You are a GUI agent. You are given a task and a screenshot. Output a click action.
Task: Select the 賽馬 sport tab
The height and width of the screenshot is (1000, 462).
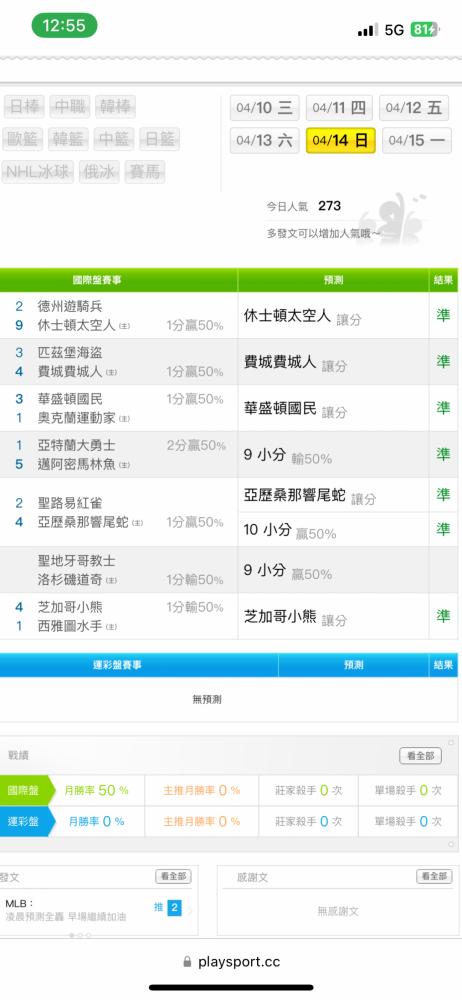145,172
